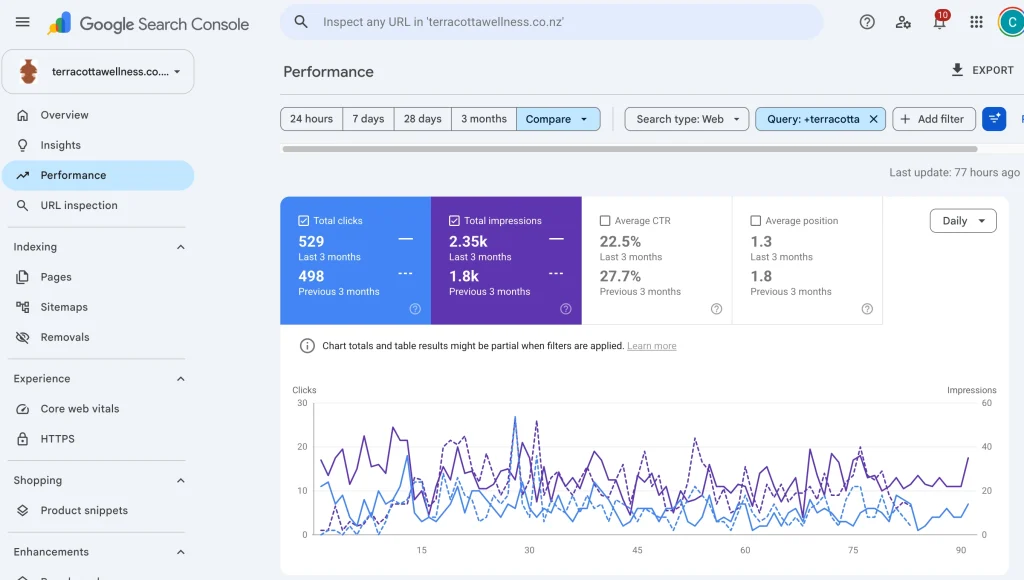
Task: Remove the Query +terracotta filter
Action: point(873,119)
